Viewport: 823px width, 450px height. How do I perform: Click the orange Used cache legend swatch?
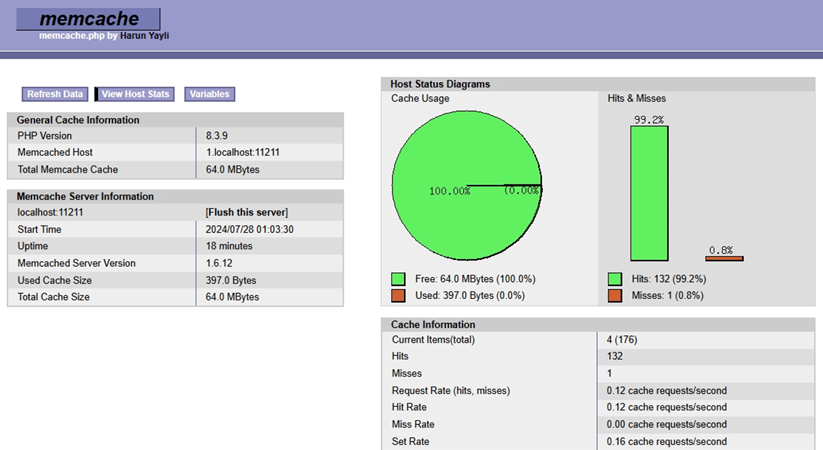[398, 296]
